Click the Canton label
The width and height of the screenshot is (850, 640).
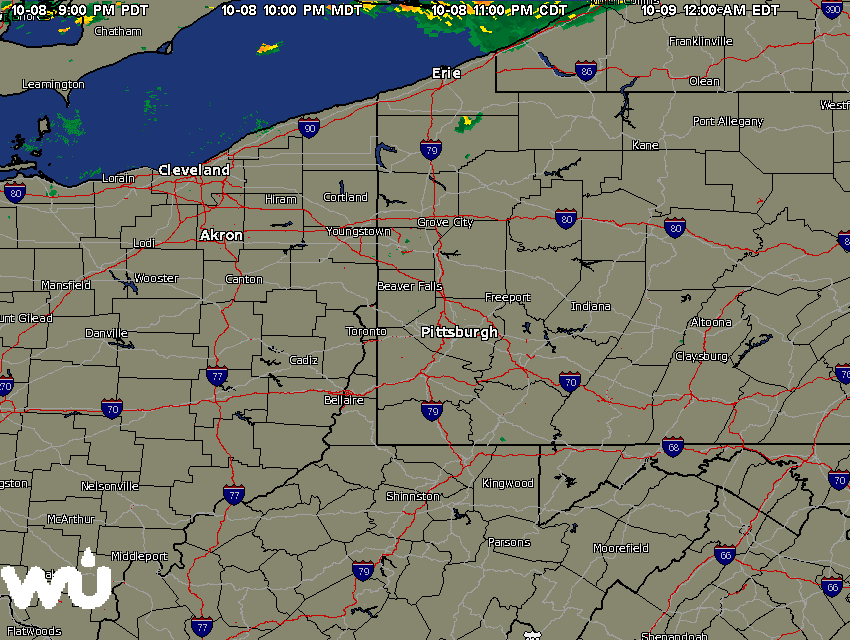(244, 280)
